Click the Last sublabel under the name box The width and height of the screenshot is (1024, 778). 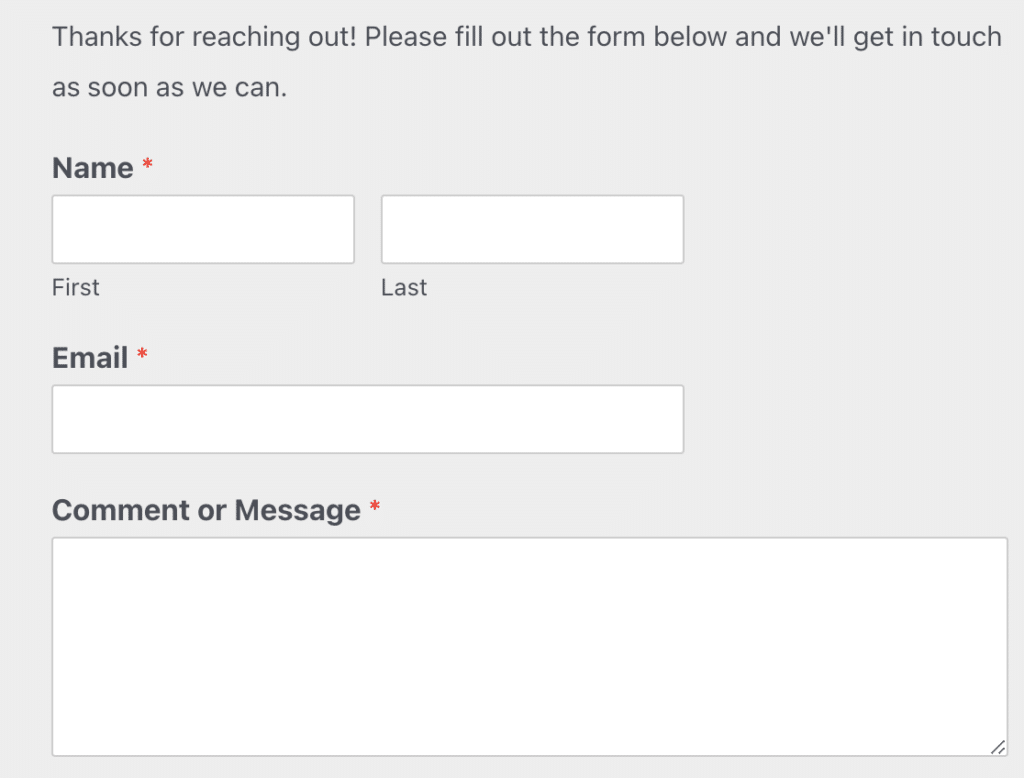[x=403, y=287]
